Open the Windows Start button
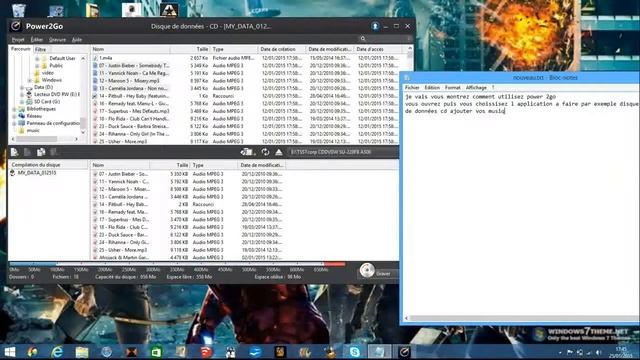Screen dimensions: 640x360 tap(9, 352)
